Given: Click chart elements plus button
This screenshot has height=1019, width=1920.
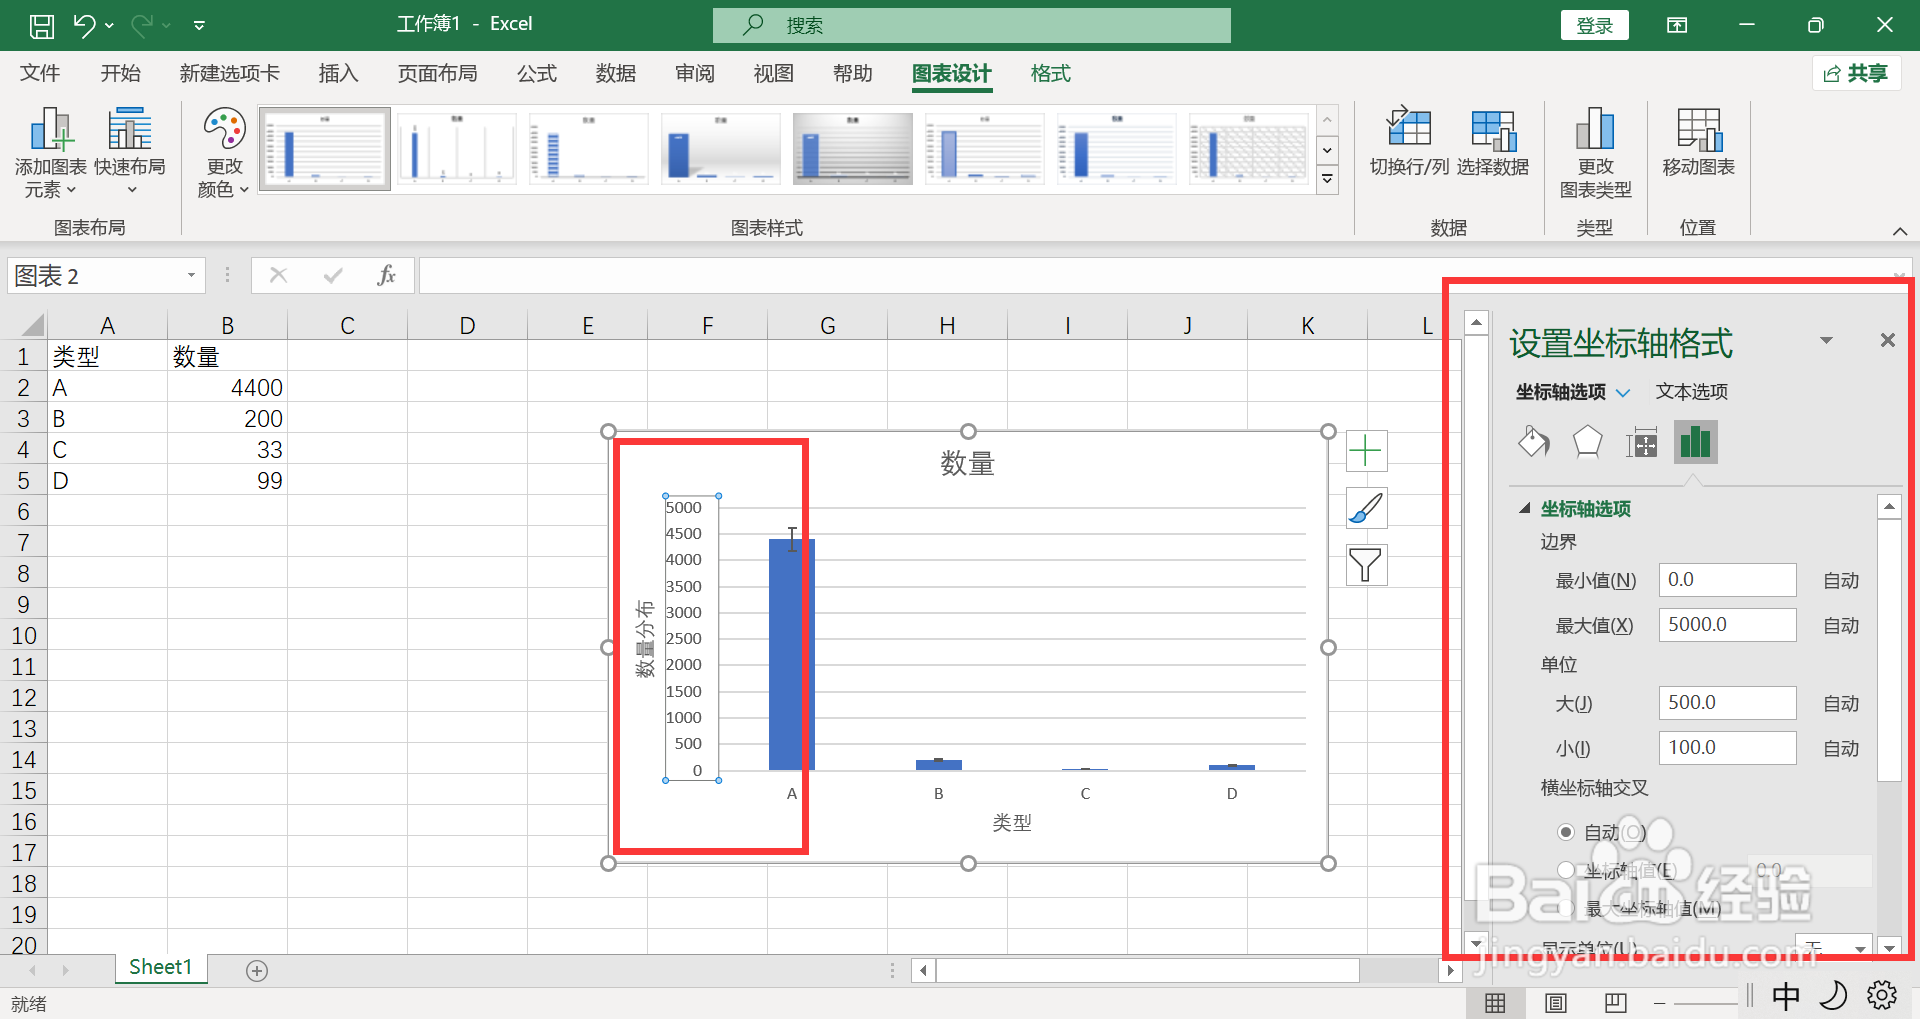Looking at the screenshot, I should (x=1366, y=451).
